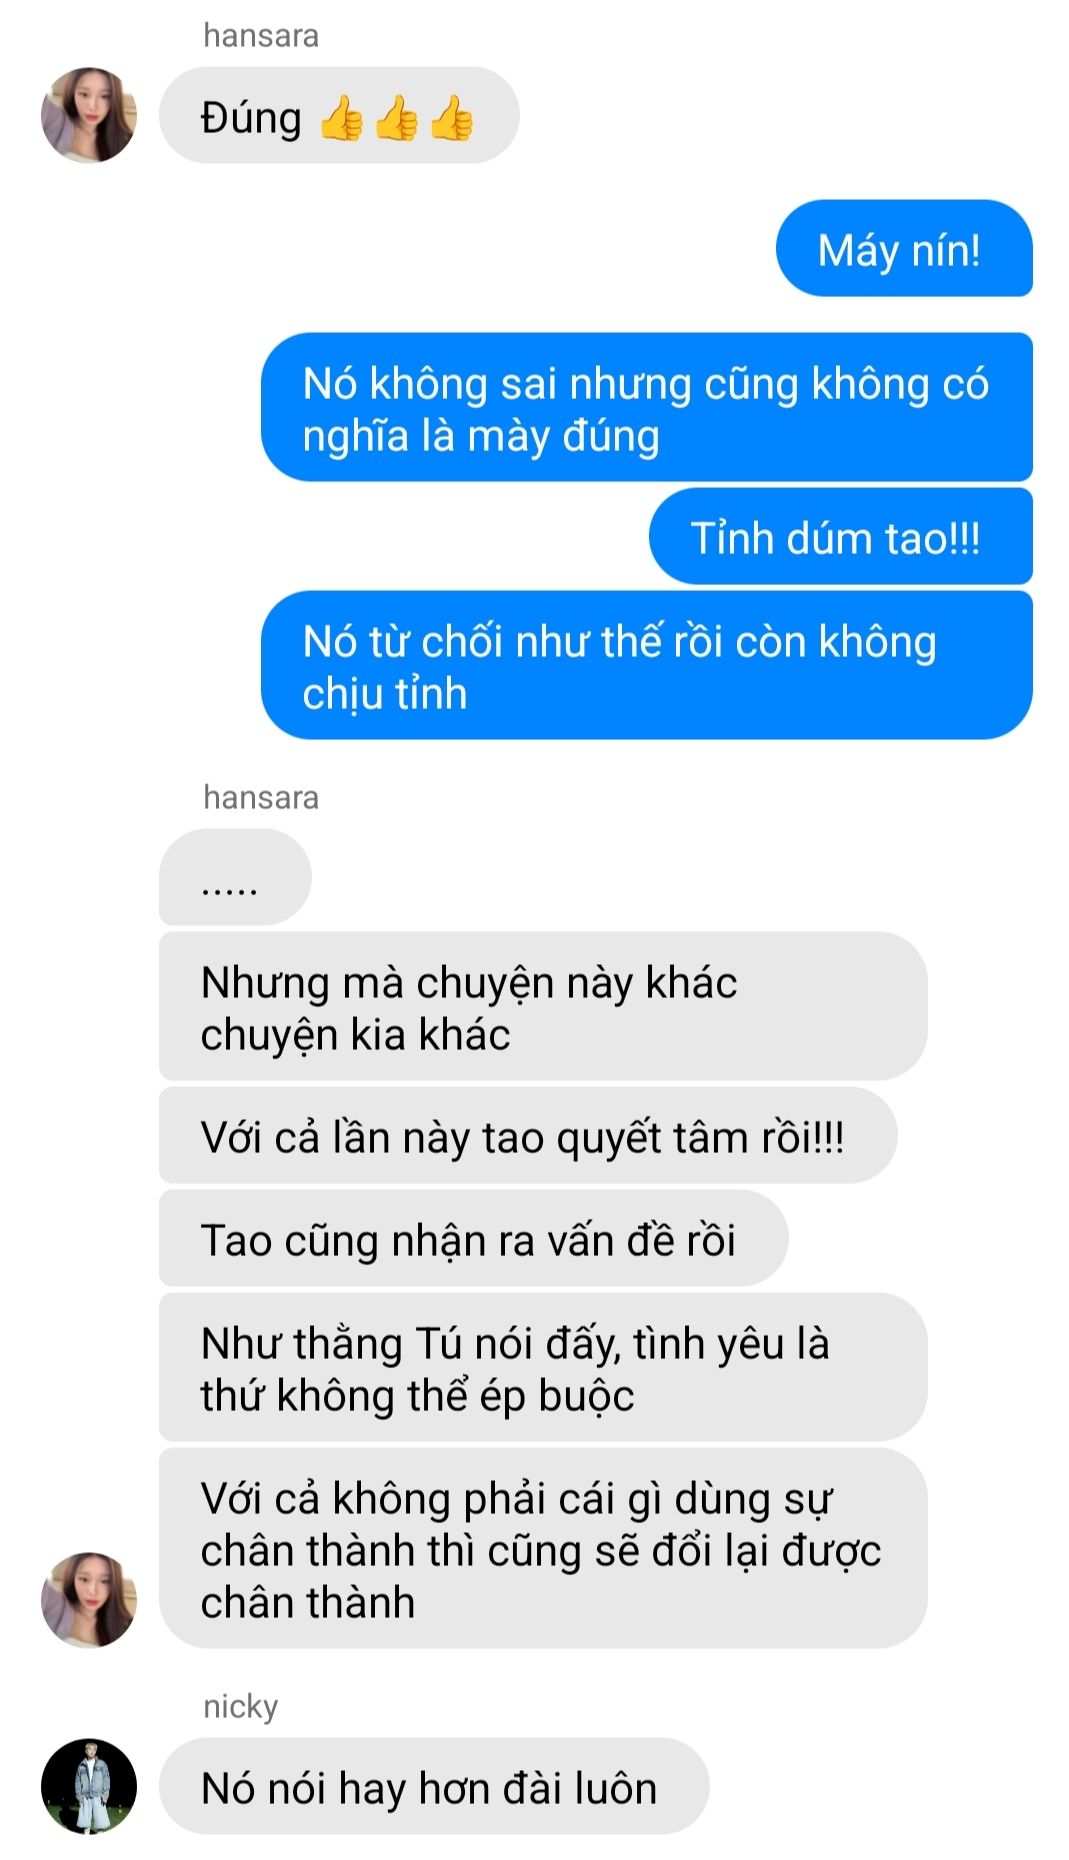Screen dimensions: 1069x1860
Task: Select the 'Như thằng Tú nói đấy' message
Action: pos(543,1367)
